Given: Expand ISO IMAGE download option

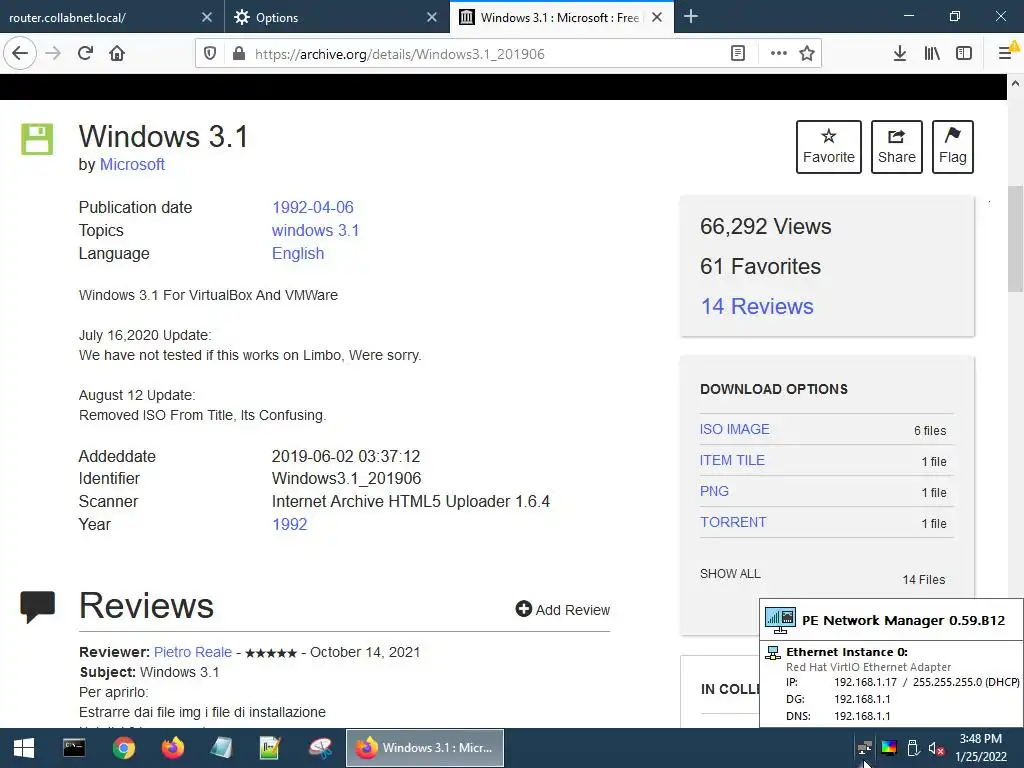Looking at the screenshot, I should point(735,429).
